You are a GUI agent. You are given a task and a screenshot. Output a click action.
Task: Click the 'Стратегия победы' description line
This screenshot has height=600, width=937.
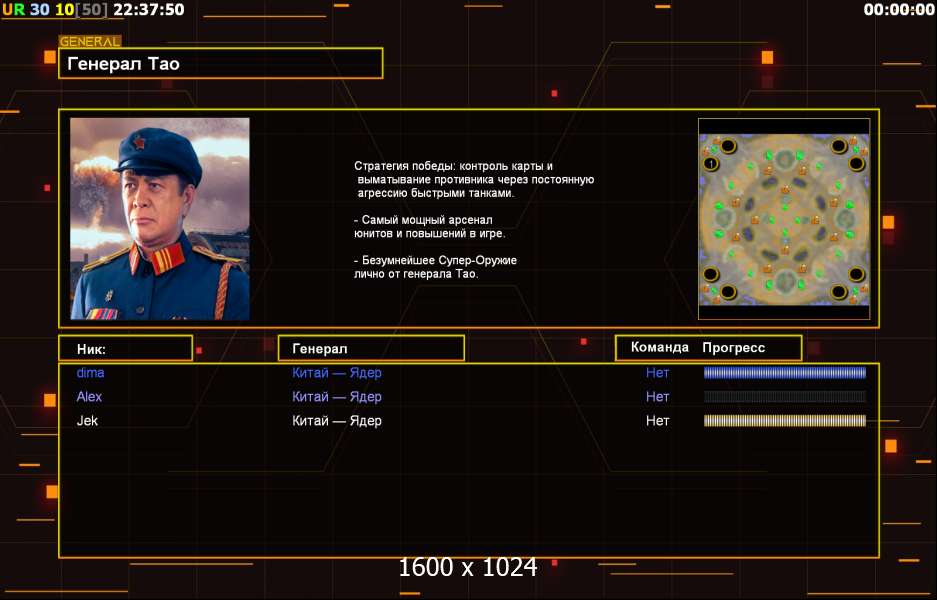coord(453,166)
